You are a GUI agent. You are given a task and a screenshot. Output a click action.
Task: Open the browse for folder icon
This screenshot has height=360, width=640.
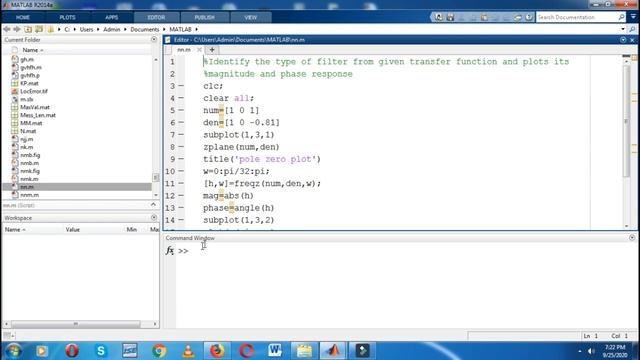click(39, 29)
